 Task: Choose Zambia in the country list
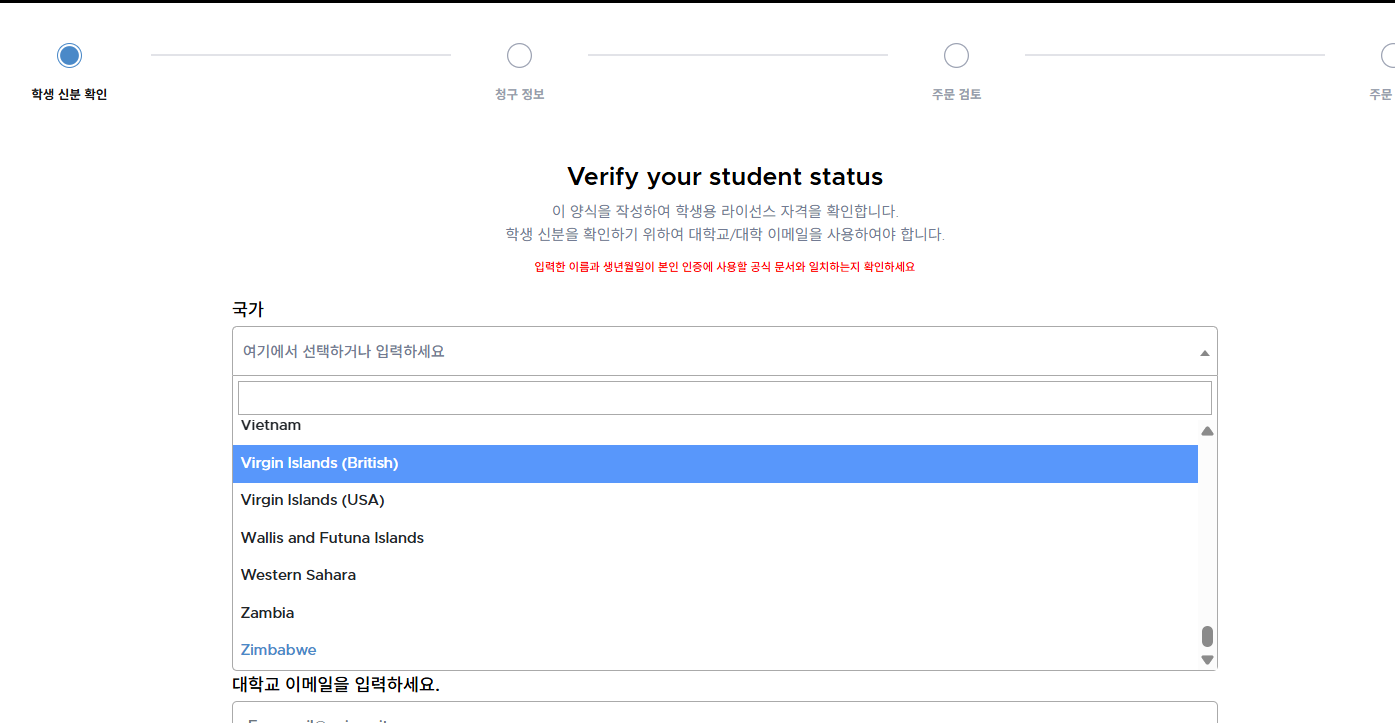click(267, 613)
